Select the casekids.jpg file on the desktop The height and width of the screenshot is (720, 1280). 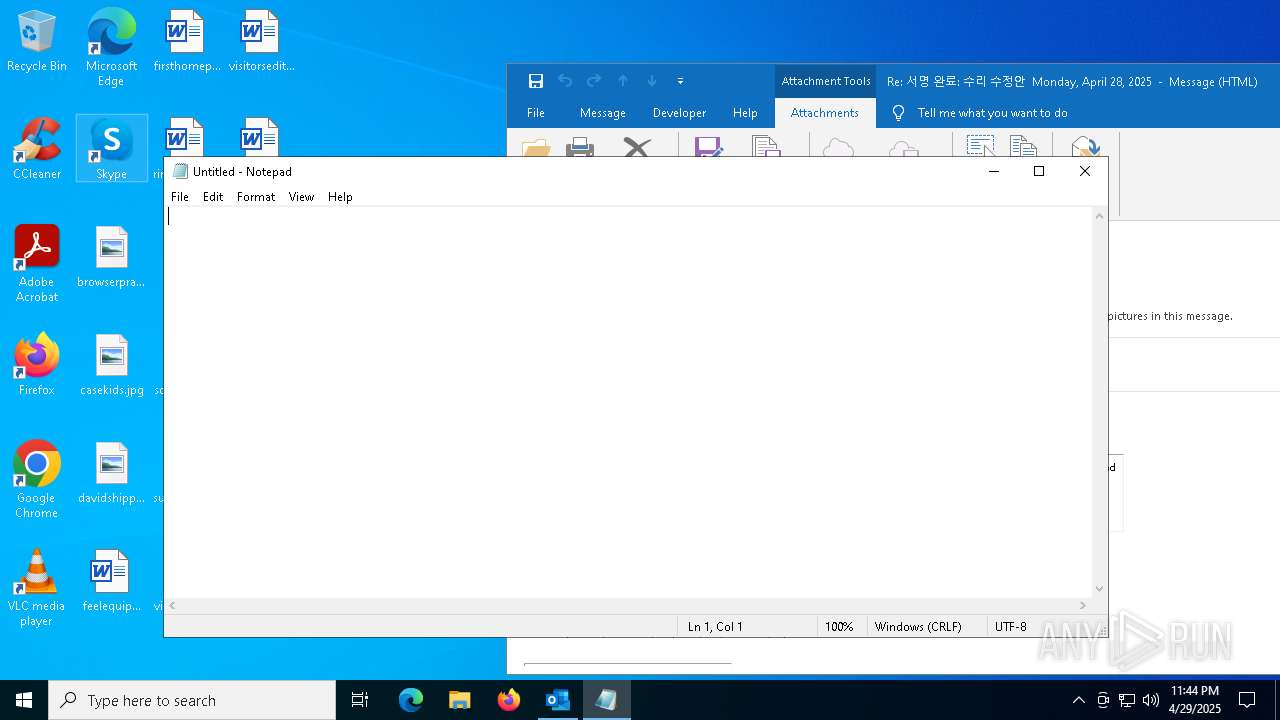click(111, 365)
